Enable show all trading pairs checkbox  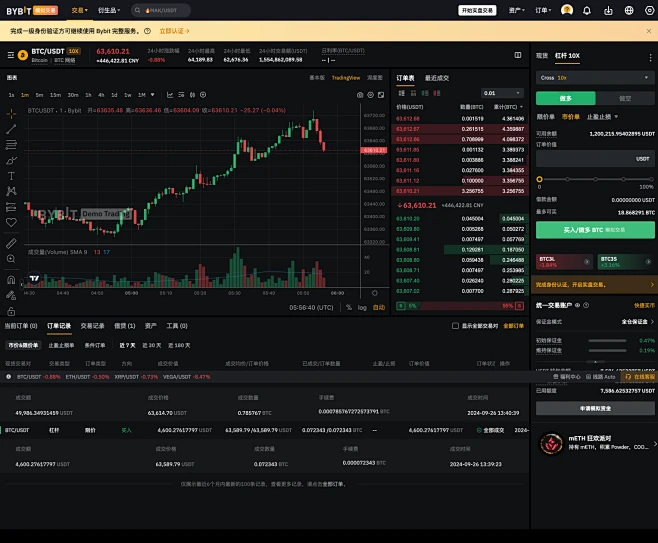(x=455, y=326)
